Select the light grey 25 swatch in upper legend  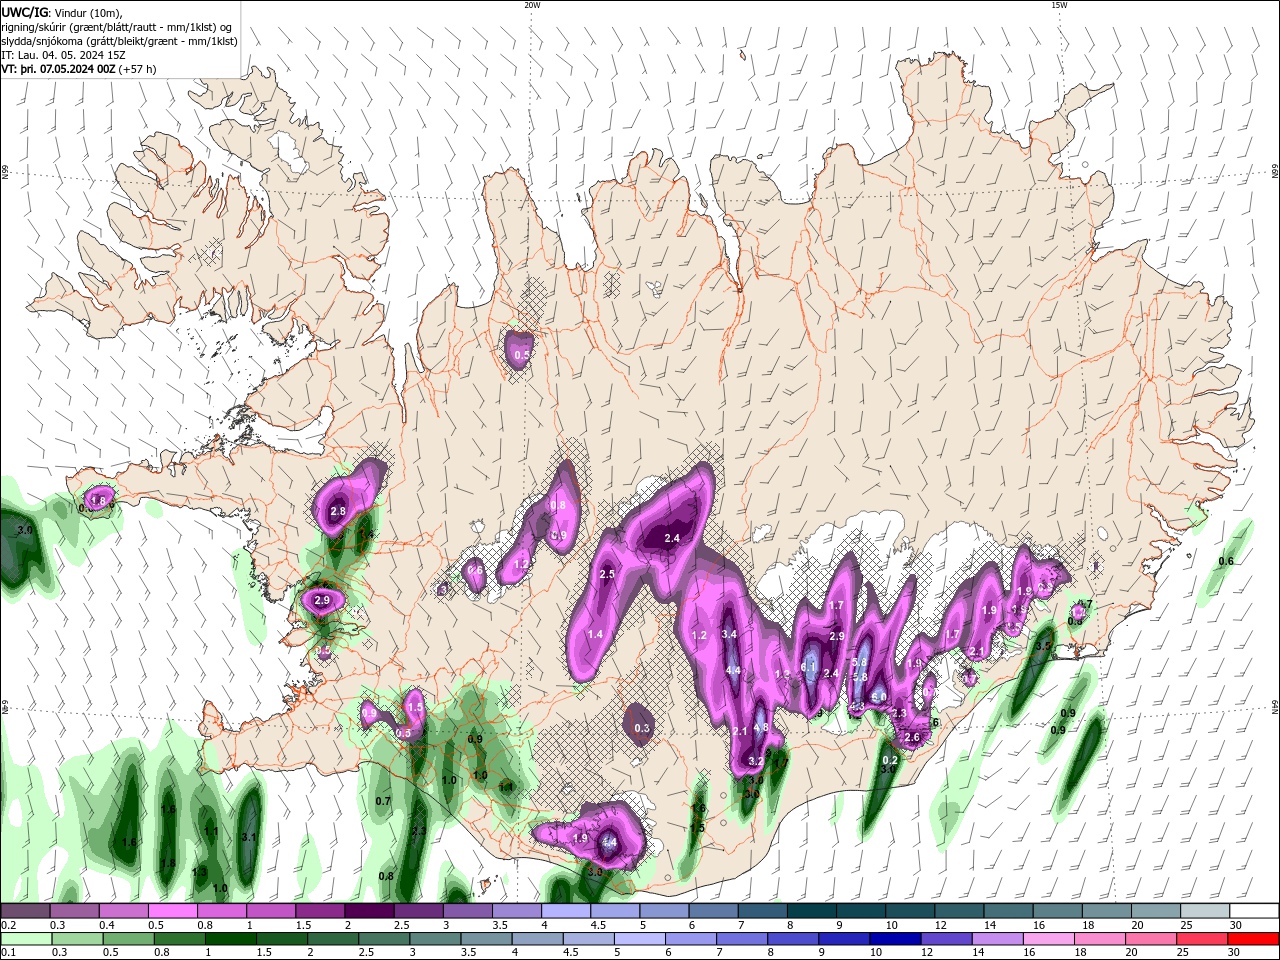pyautogui.click(x=1205, y=911)
